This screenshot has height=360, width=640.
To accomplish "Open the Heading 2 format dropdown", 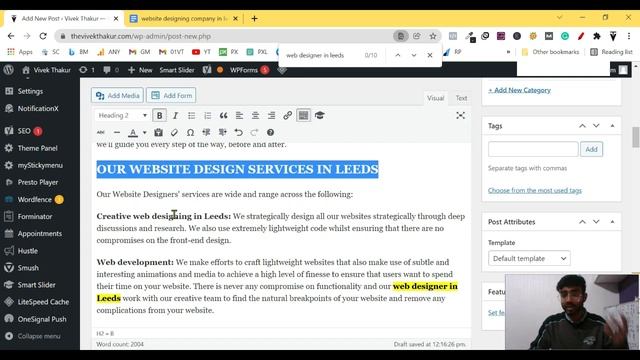I will [122, 116].
